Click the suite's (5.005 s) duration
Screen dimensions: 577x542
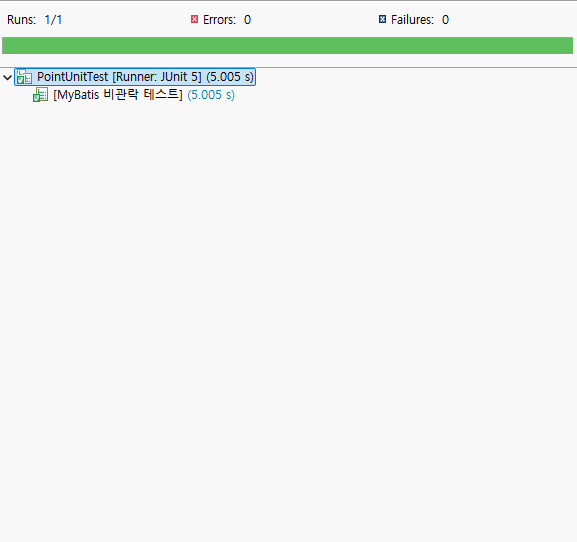click(230, 77)
